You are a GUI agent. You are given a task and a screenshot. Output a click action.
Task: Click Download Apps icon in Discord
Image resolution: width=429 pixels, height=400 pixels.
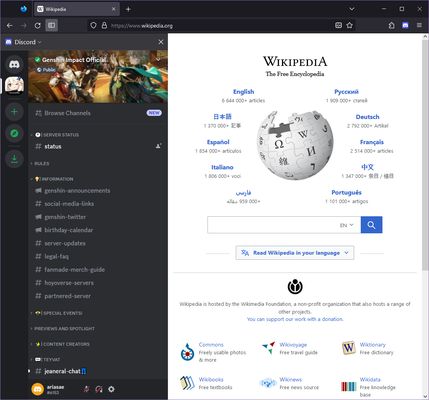pyautogui.click(x=14, y=159)
